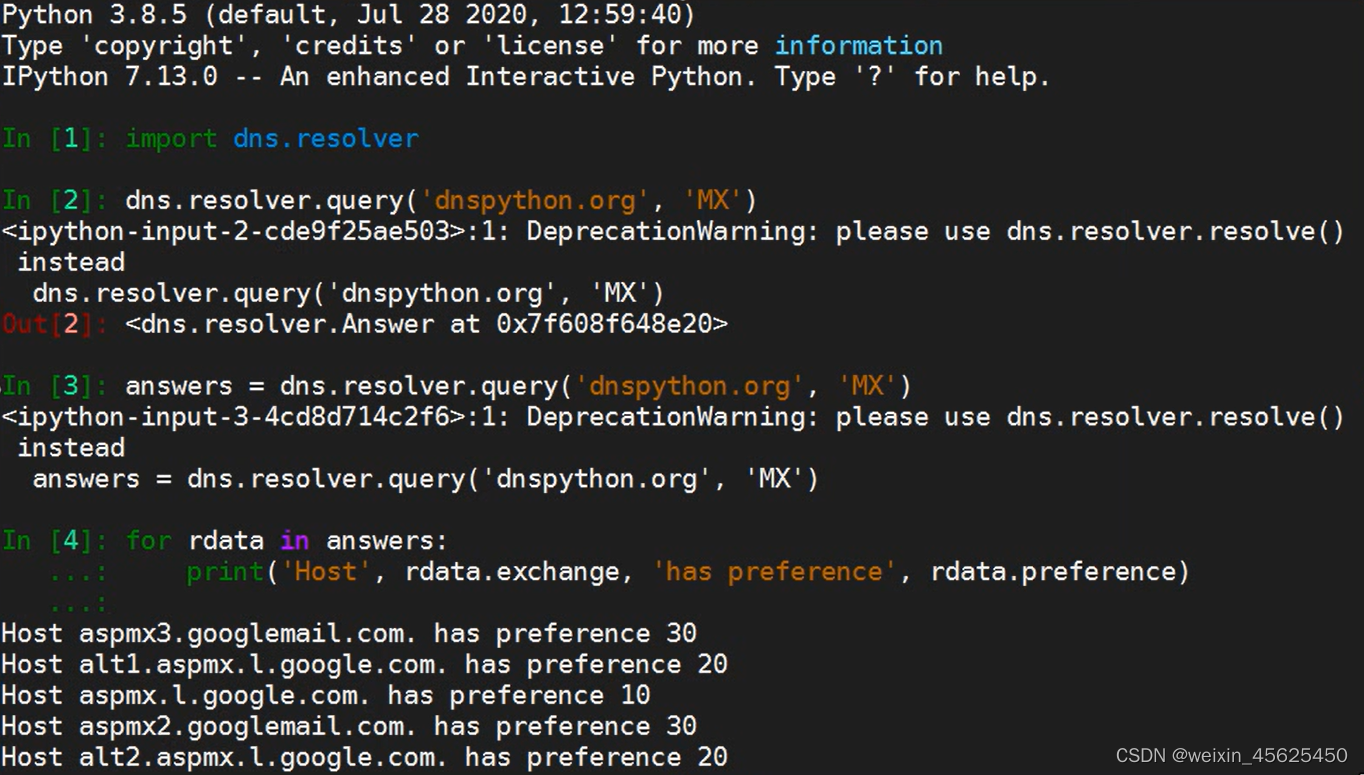Click the string 'has preference' in code
Screen dimensions: 1364x775
(x=774, y=572)
